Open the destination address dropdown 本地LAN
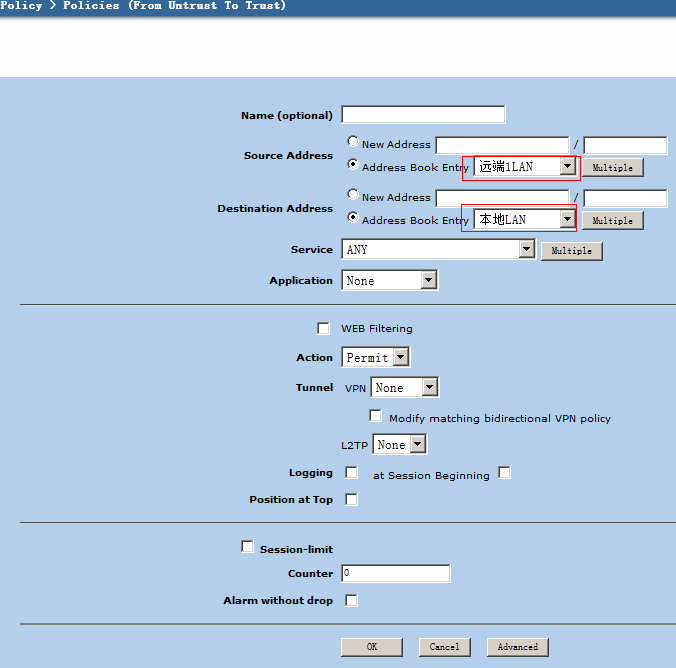 [x=567, y=219]
